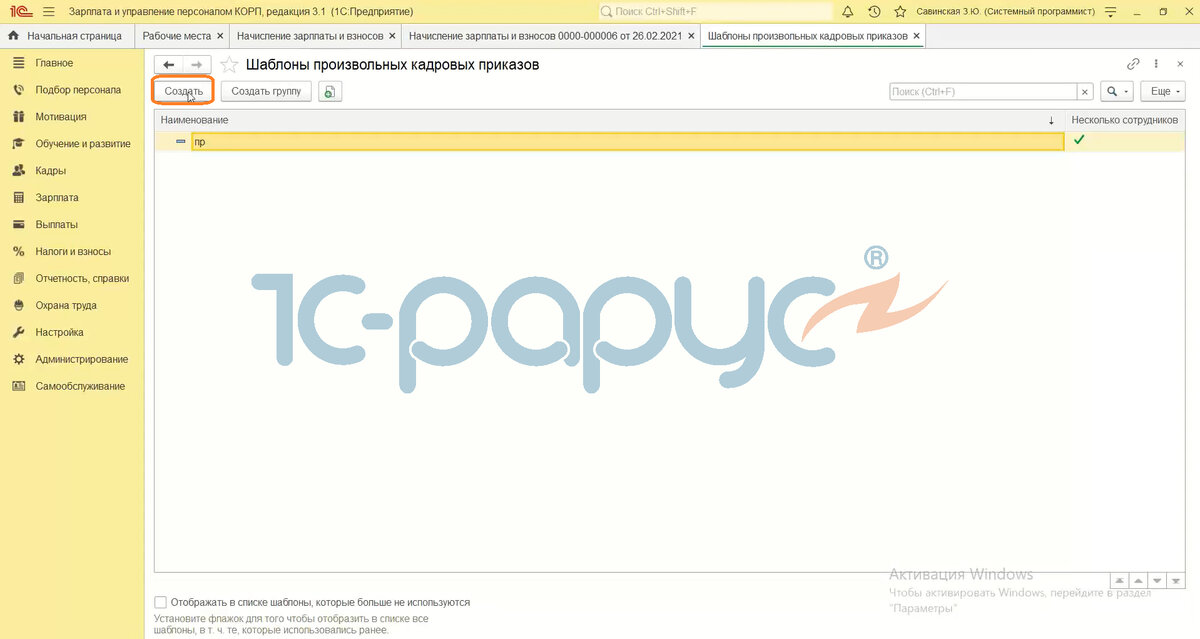Image resolution: width=1200 pixels, height=639 pixels.
Task: Close the form with small x icon
Action: coord(1180,63)
